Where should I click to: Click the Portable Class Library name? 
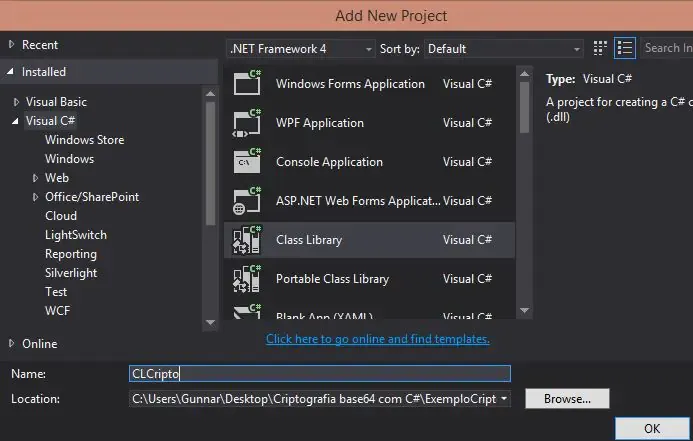point(332,278)
